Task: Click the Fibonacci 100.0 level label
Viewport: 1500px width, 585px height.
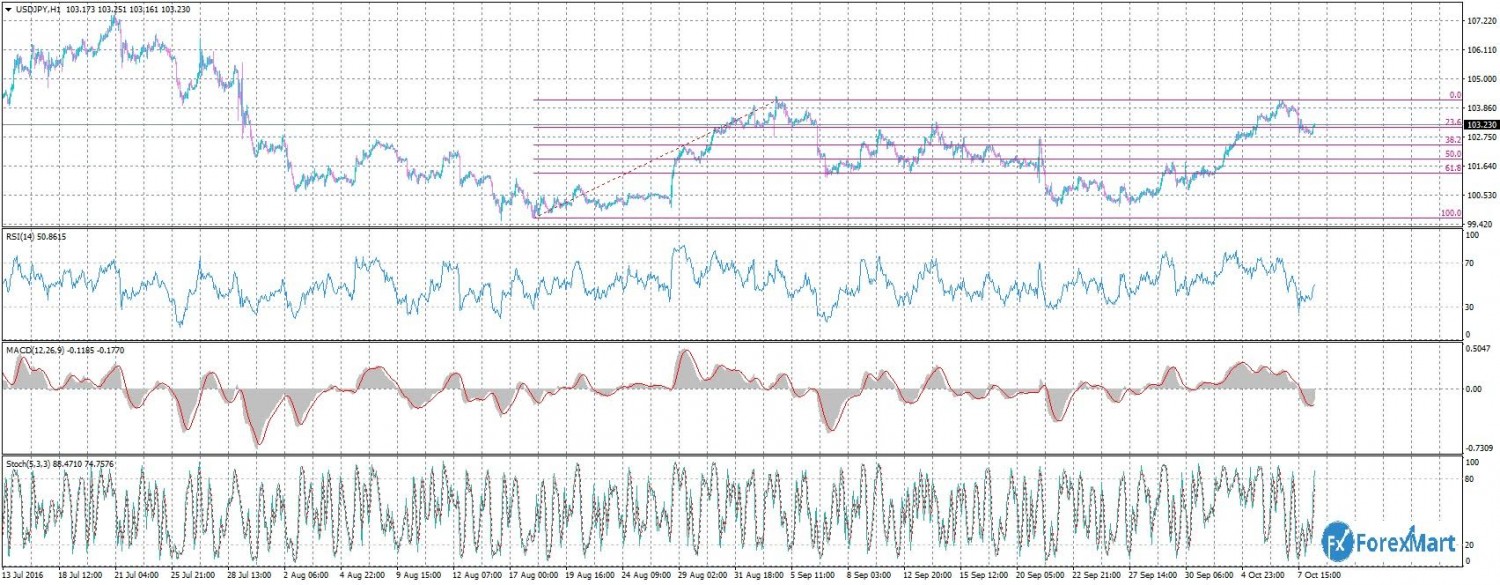Action: coord(1450,213)
